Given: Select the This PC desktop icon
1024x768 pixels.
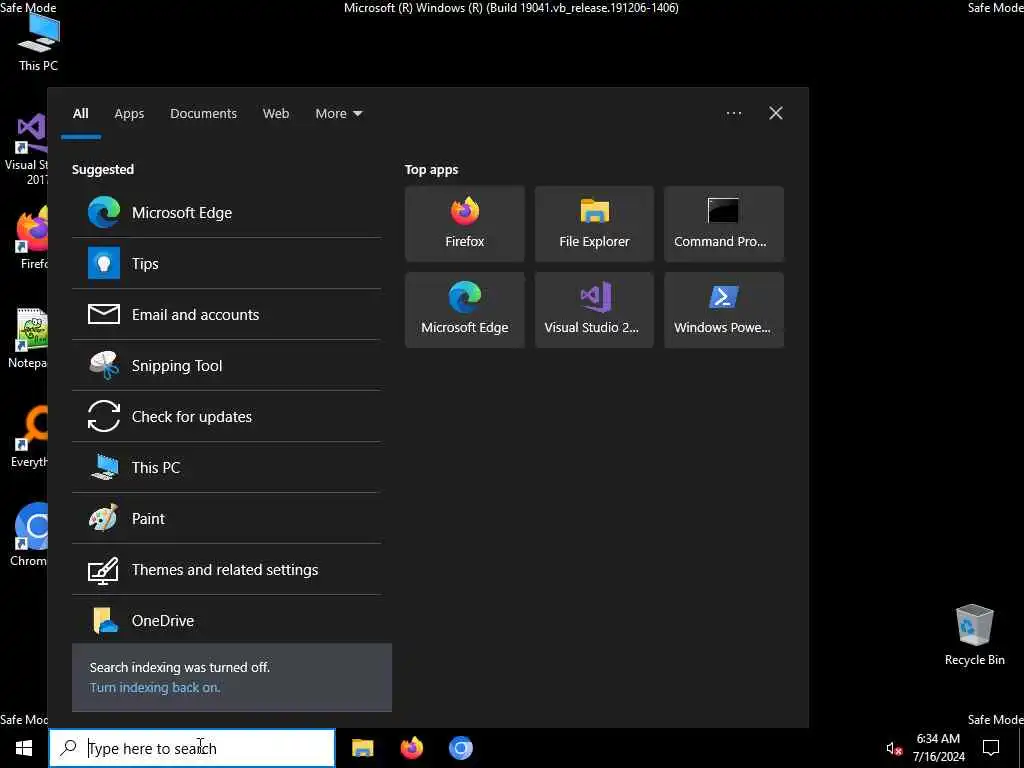Looking at the screenshot, I should tap(38, 41).
